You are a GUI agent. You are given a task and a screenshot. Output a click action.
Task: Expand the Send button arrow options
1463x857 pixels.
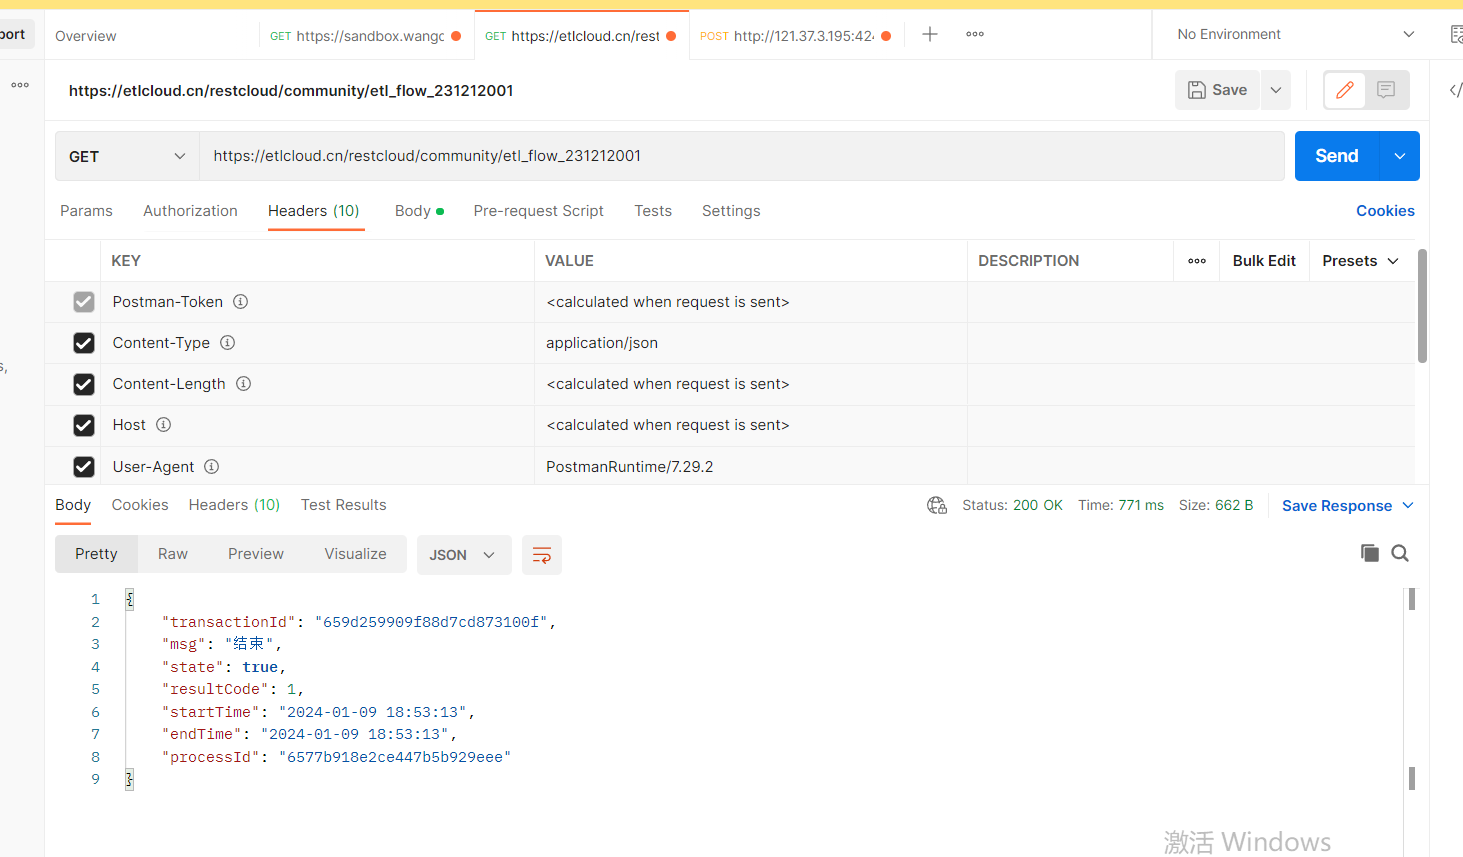1400,156
